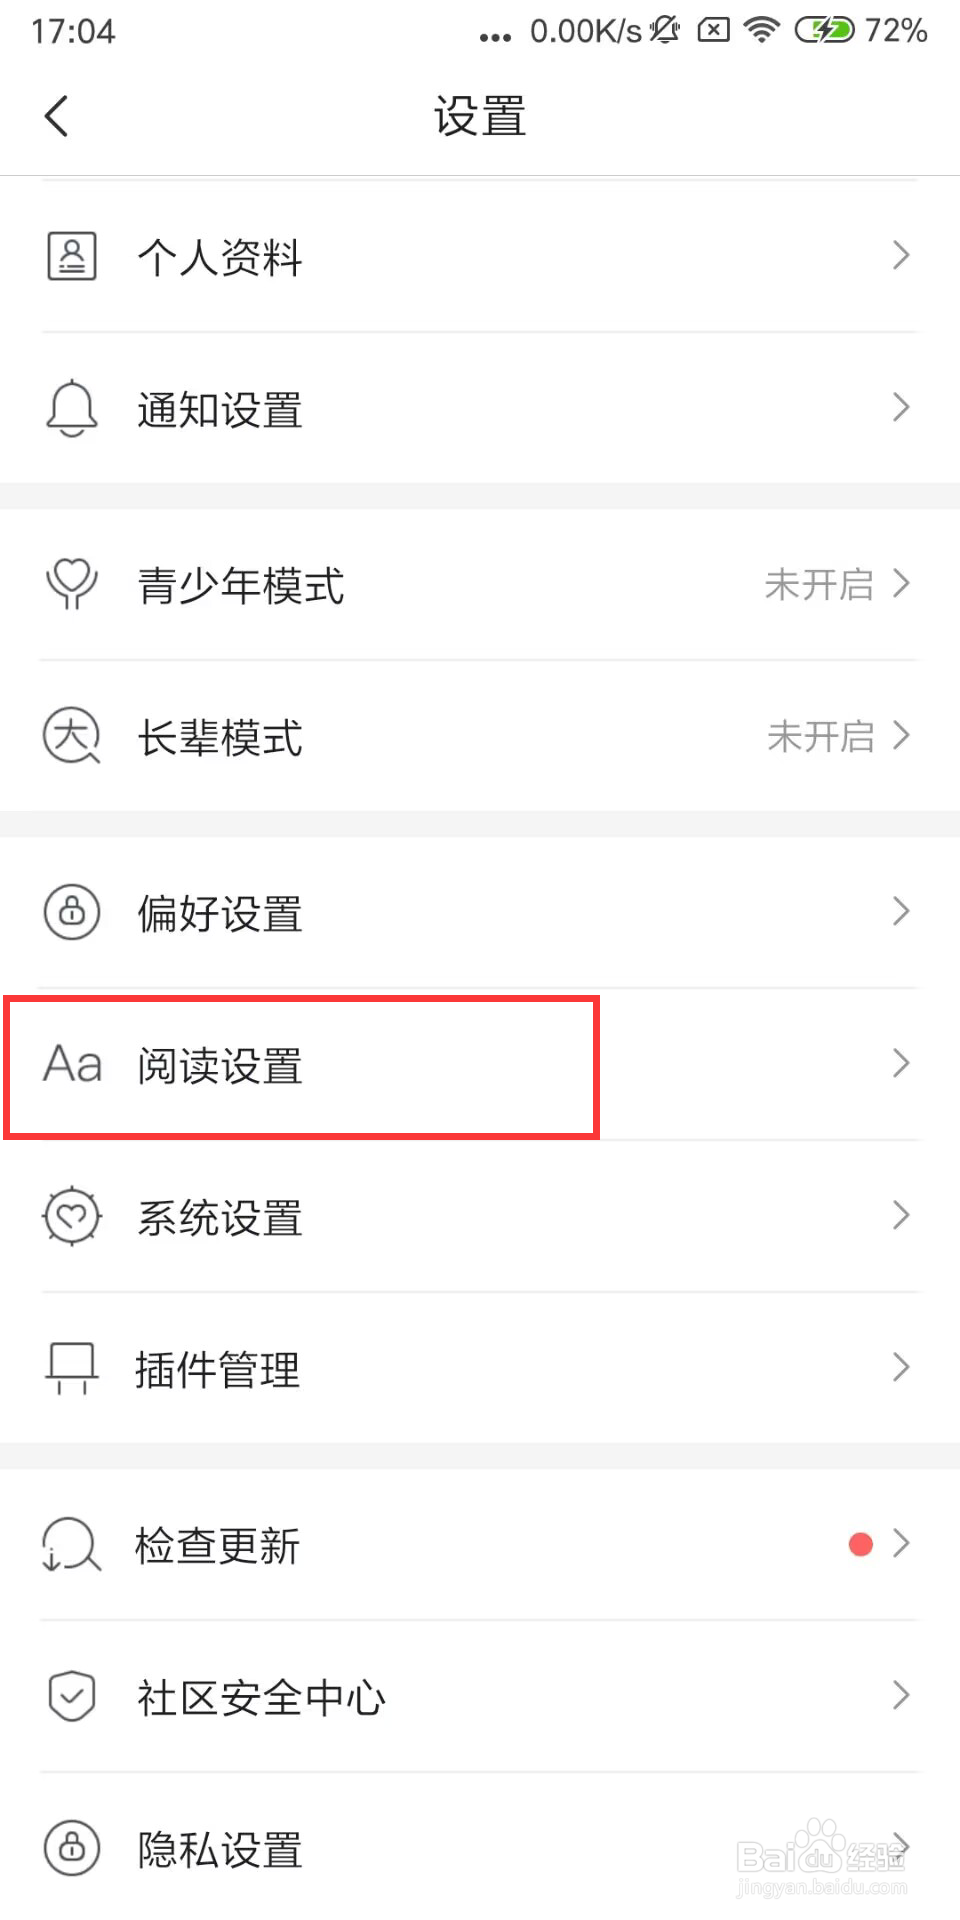
Task: Tap the bell icon for 通知设置
Action: click(x=72, y=408)
